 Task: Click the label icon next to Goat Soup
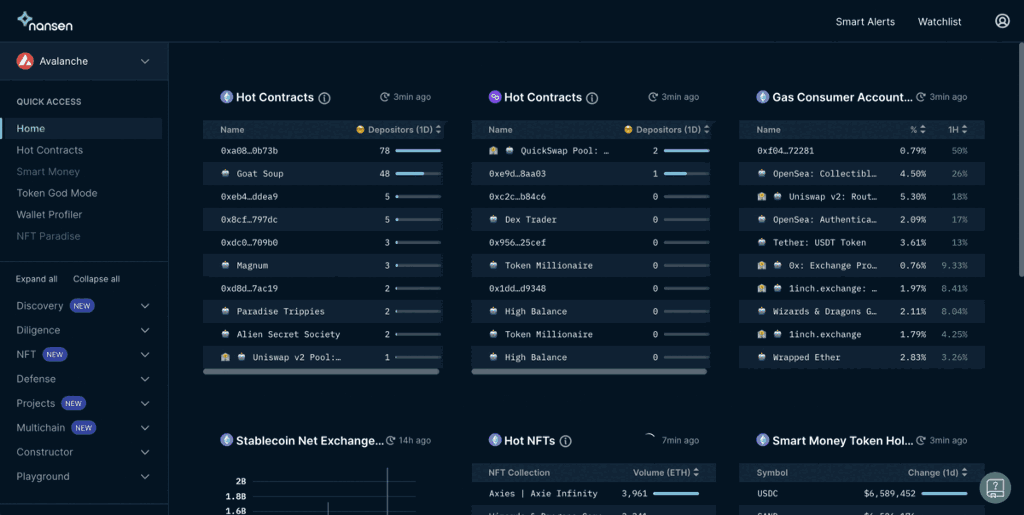pyautogui.click(x=225, y=174)
